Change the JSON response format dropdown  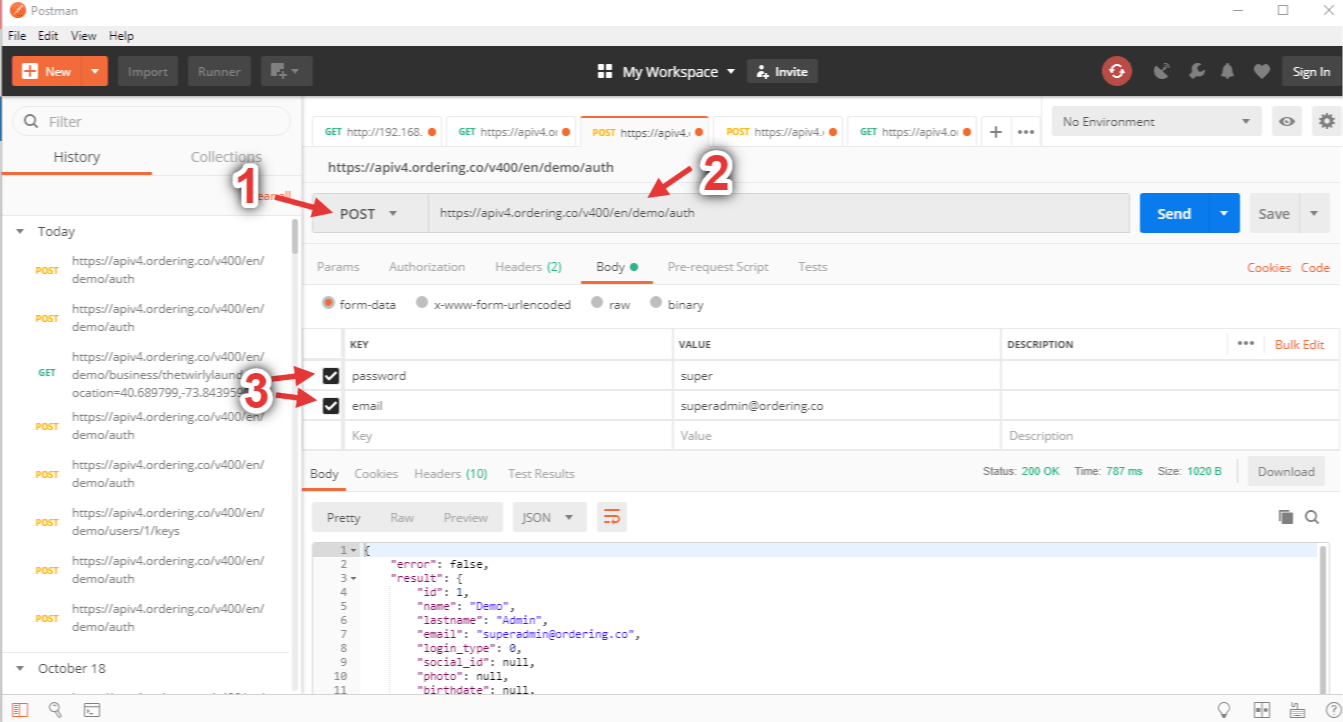[549, 517]
